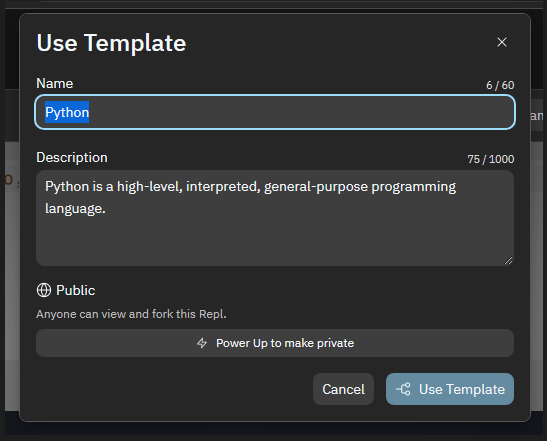Click inside the Name input field
Viewport: 547px width, 441px height.
(x=275, y=112)
